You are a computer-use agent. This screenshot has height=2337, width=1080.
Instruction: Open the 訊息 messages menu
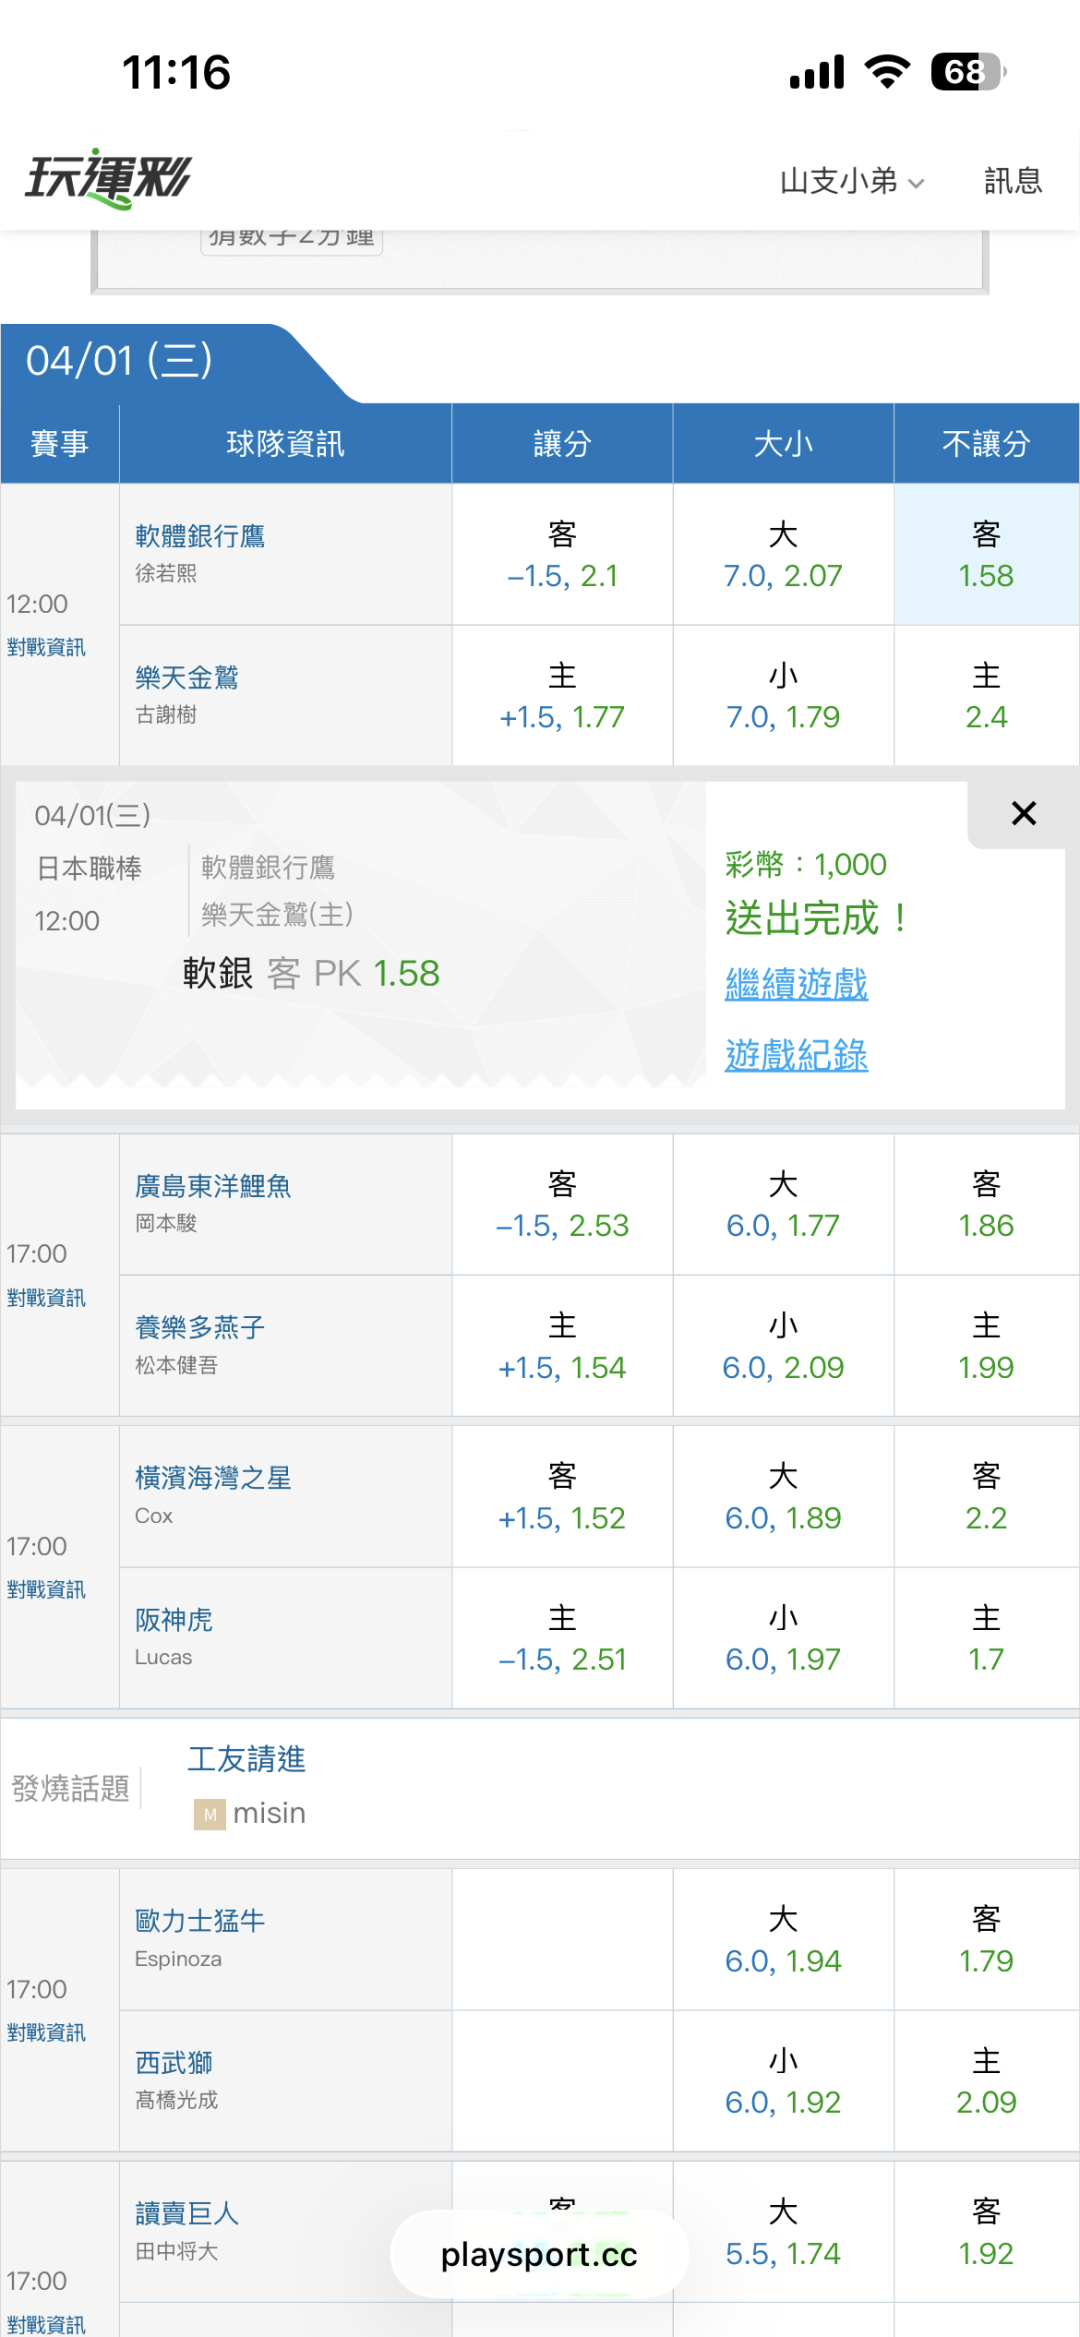[x=1012, y=181]
